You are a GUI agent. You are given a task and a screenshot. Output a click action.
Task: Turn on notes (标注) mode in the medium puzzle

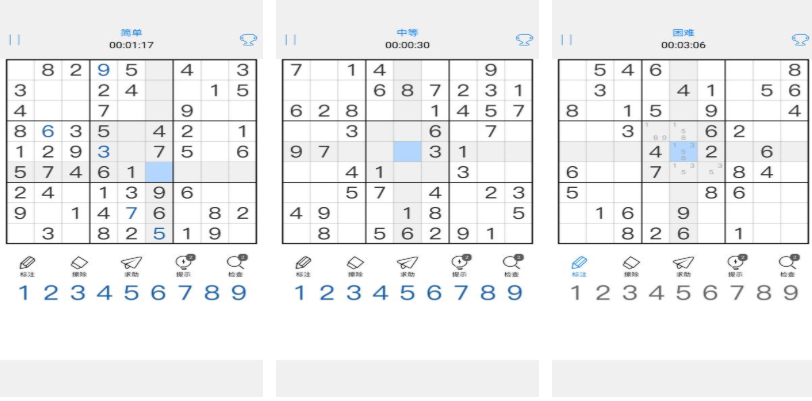pyautogui.click(x=303, y=265)
